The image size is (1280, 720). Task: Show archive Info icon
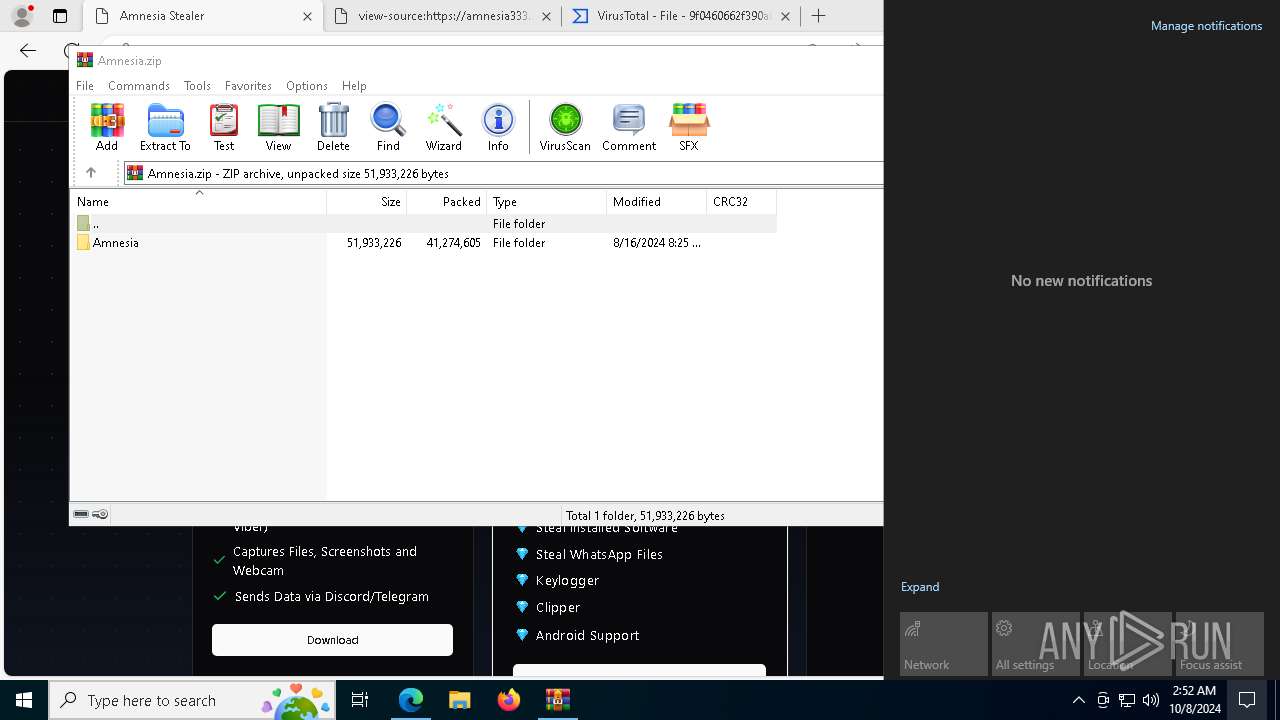498,127
